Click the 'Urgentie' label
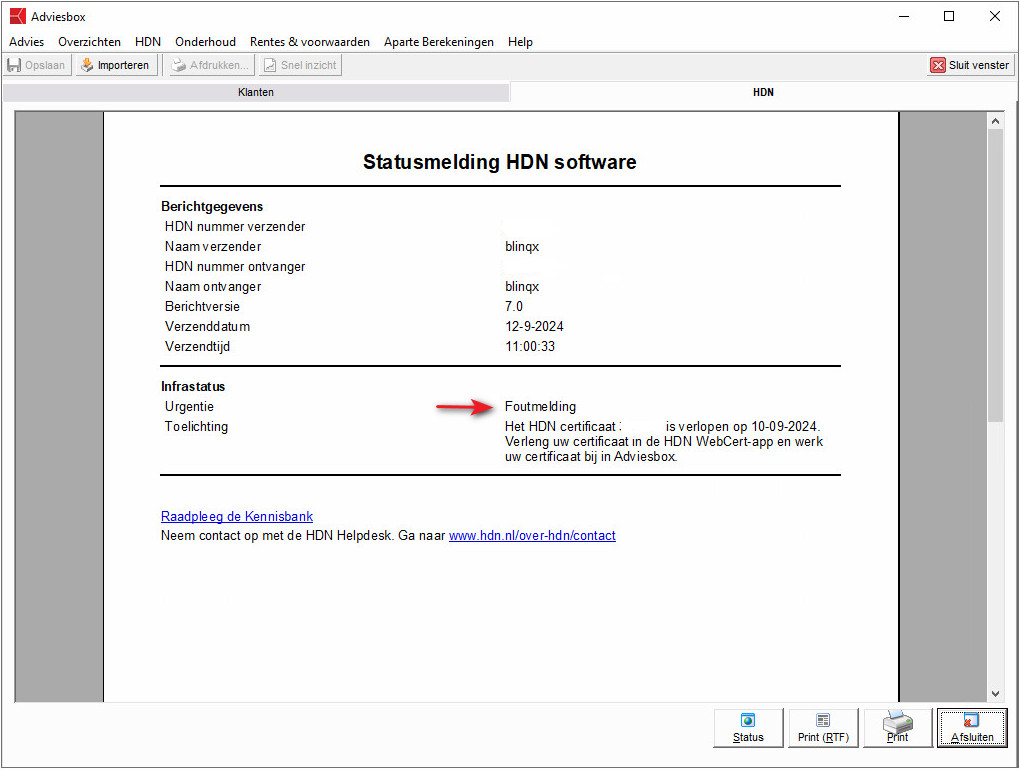This screenshot has width=1020, height=770. (x=189, y=406)
